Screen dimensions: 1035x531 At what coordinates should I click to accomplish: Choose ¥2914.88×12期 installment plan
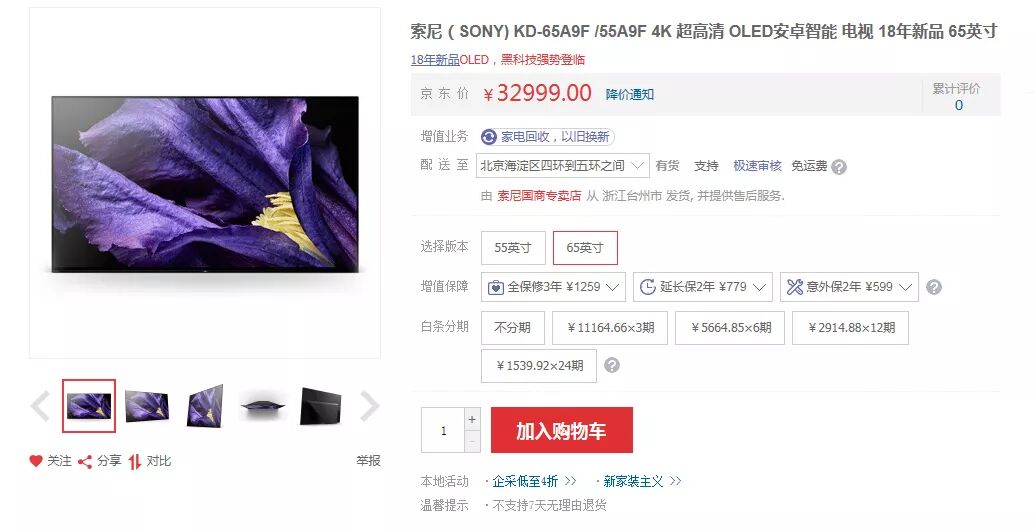pyautogui.click(x=851, y=328)
